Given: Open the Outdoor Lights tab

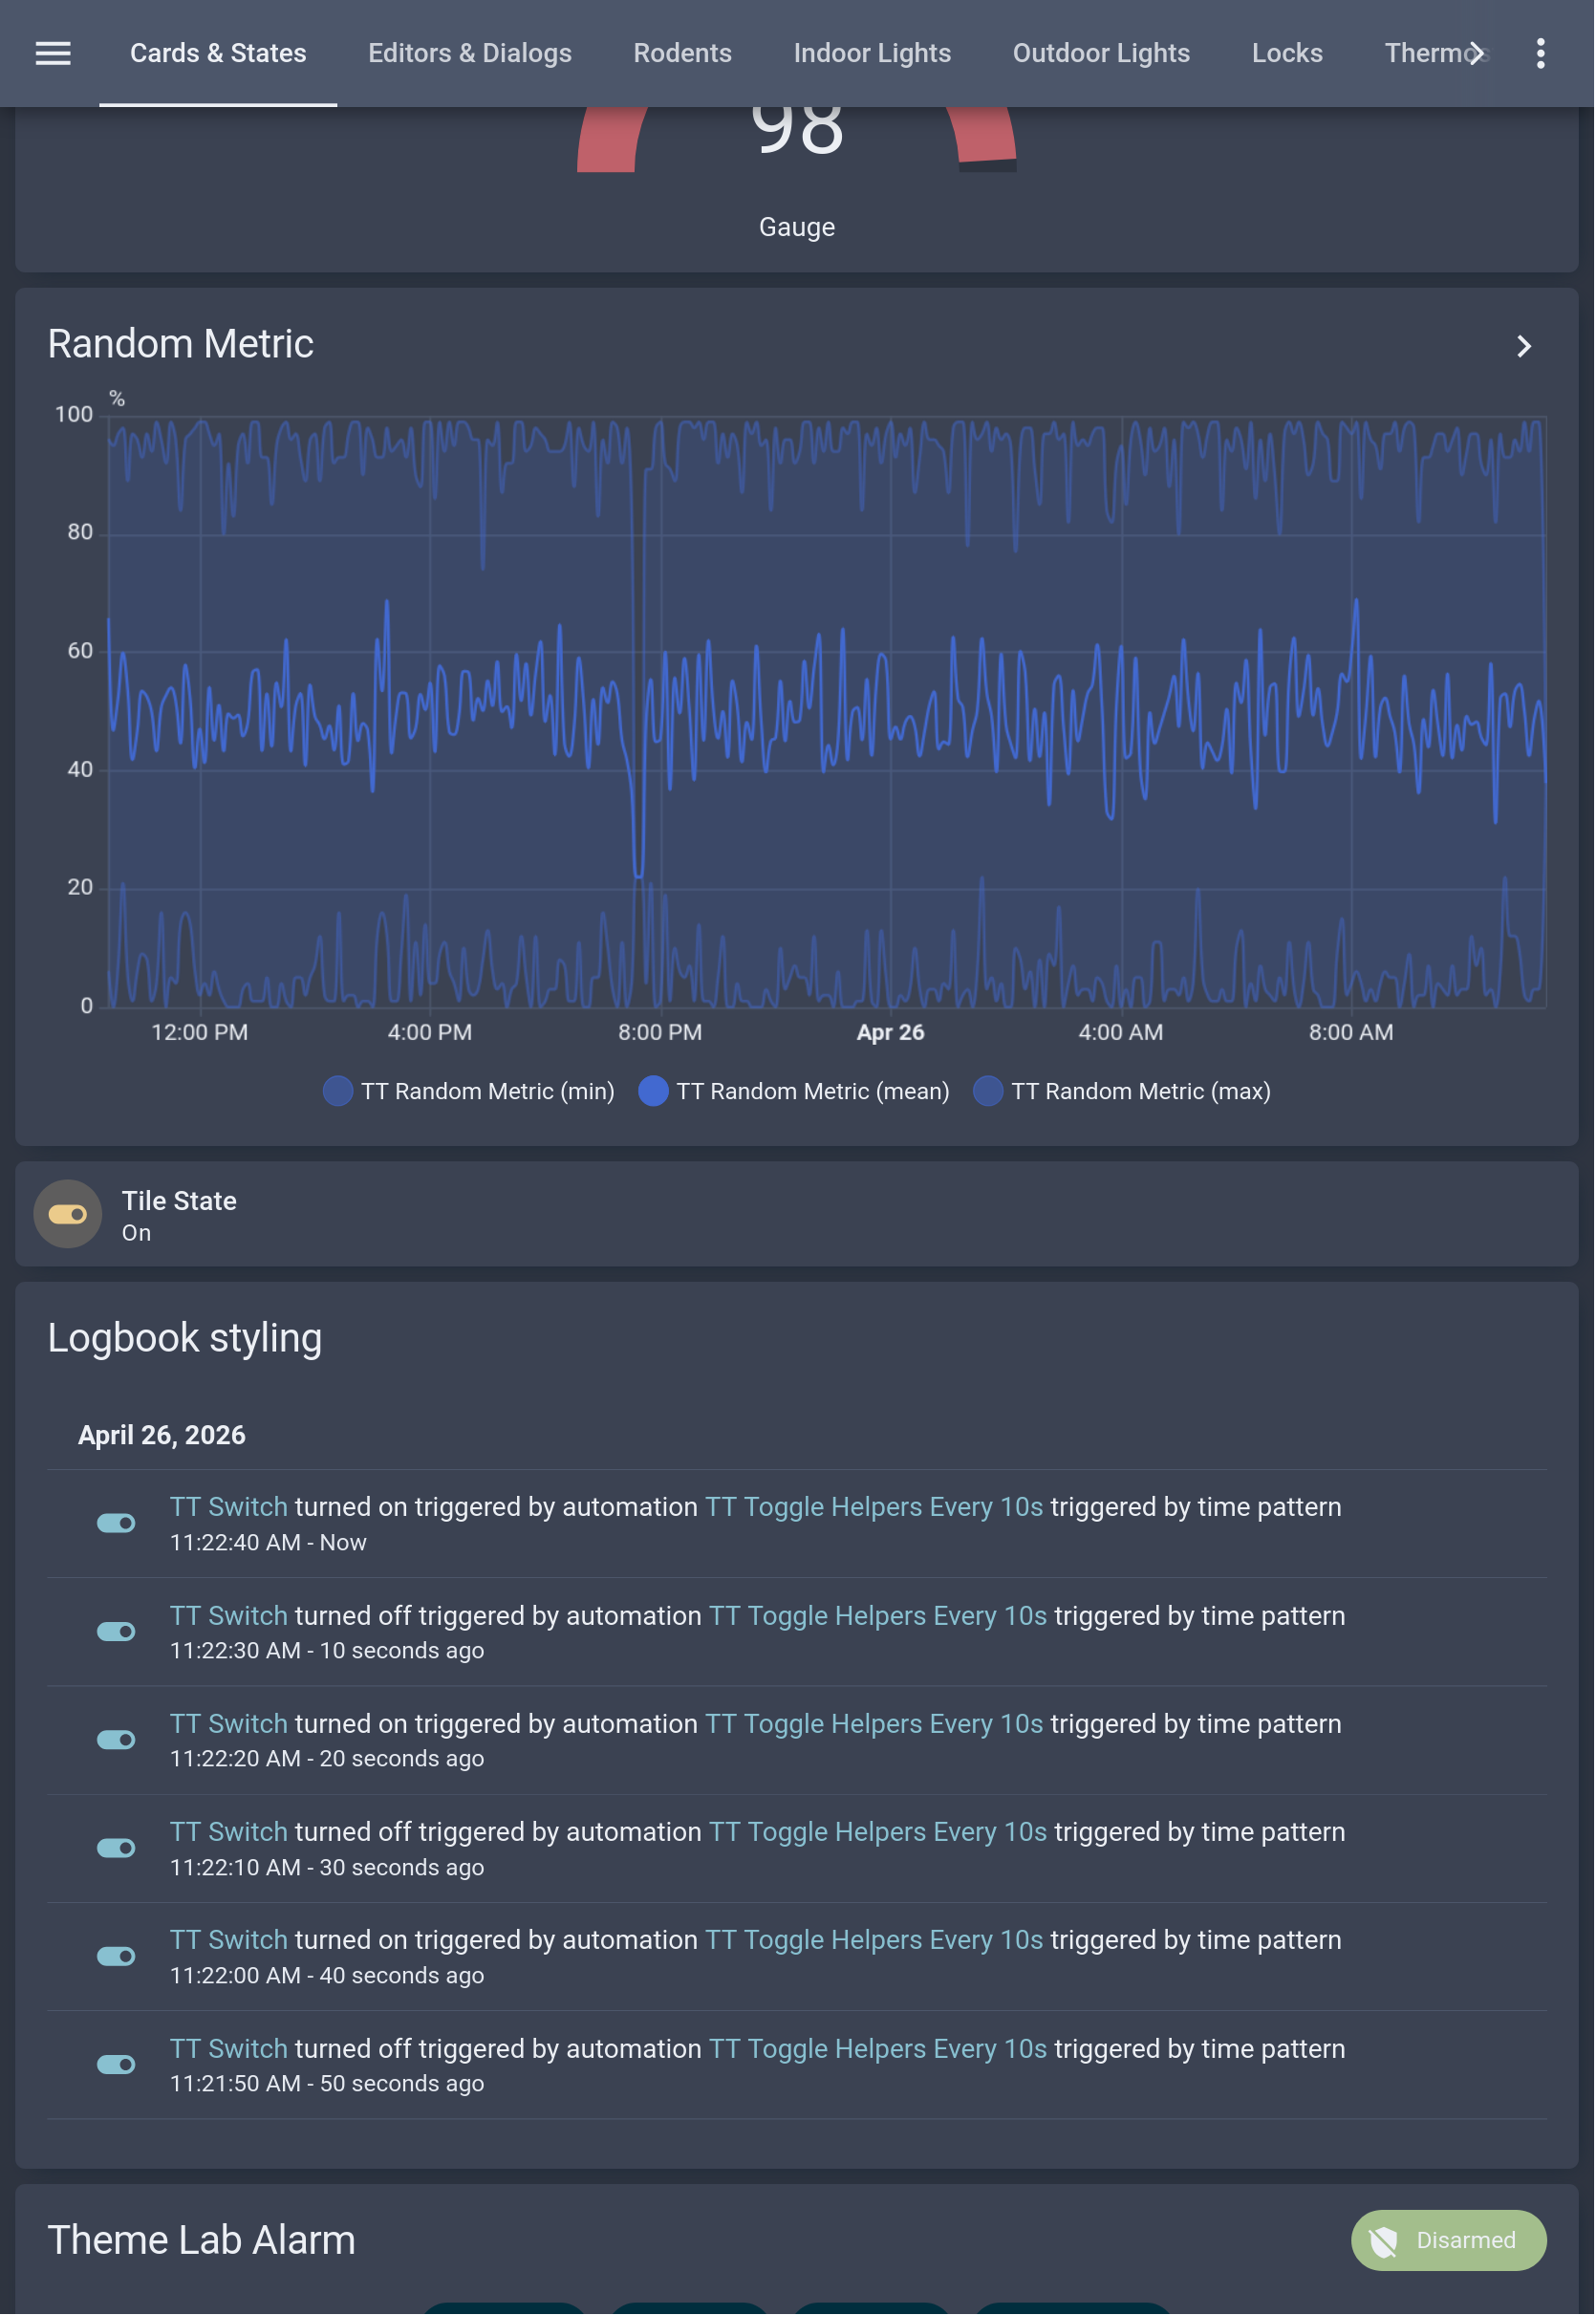Looking at the screenshot, I should [1102, 53].
